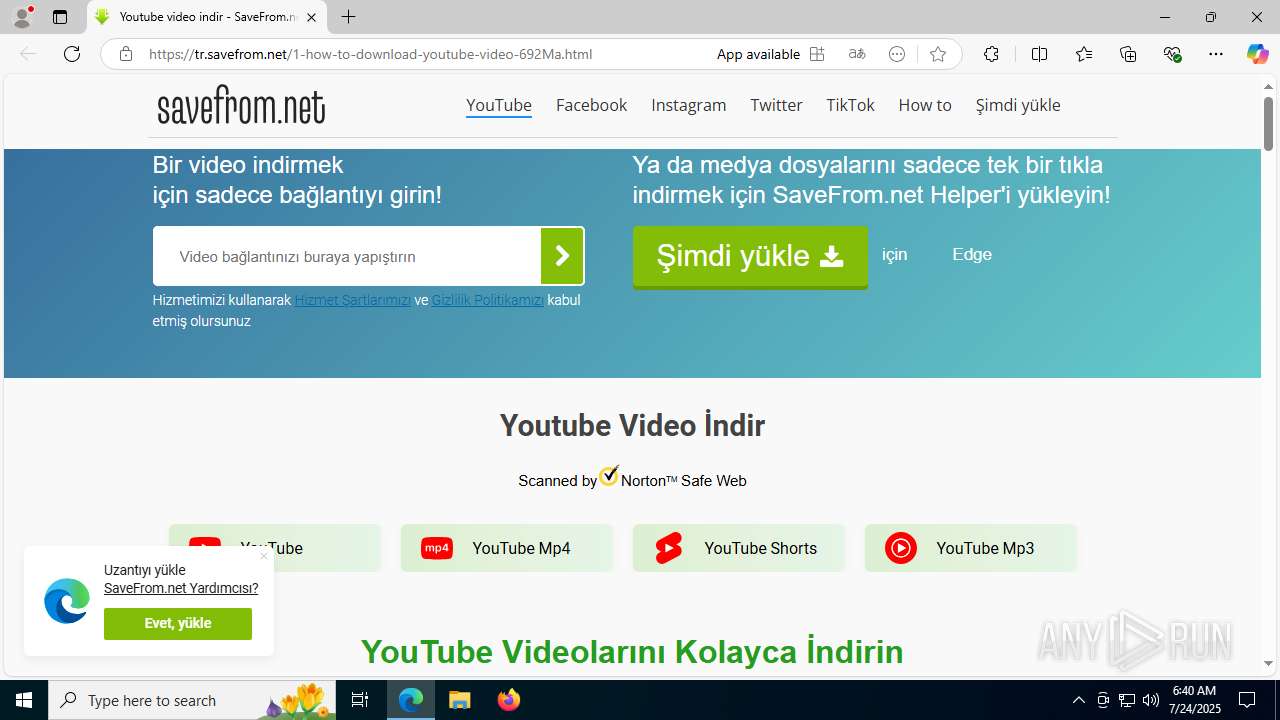Viewport: 1280px width, 720px height.
Task: Click the video link input field
Action: (347, 256)
